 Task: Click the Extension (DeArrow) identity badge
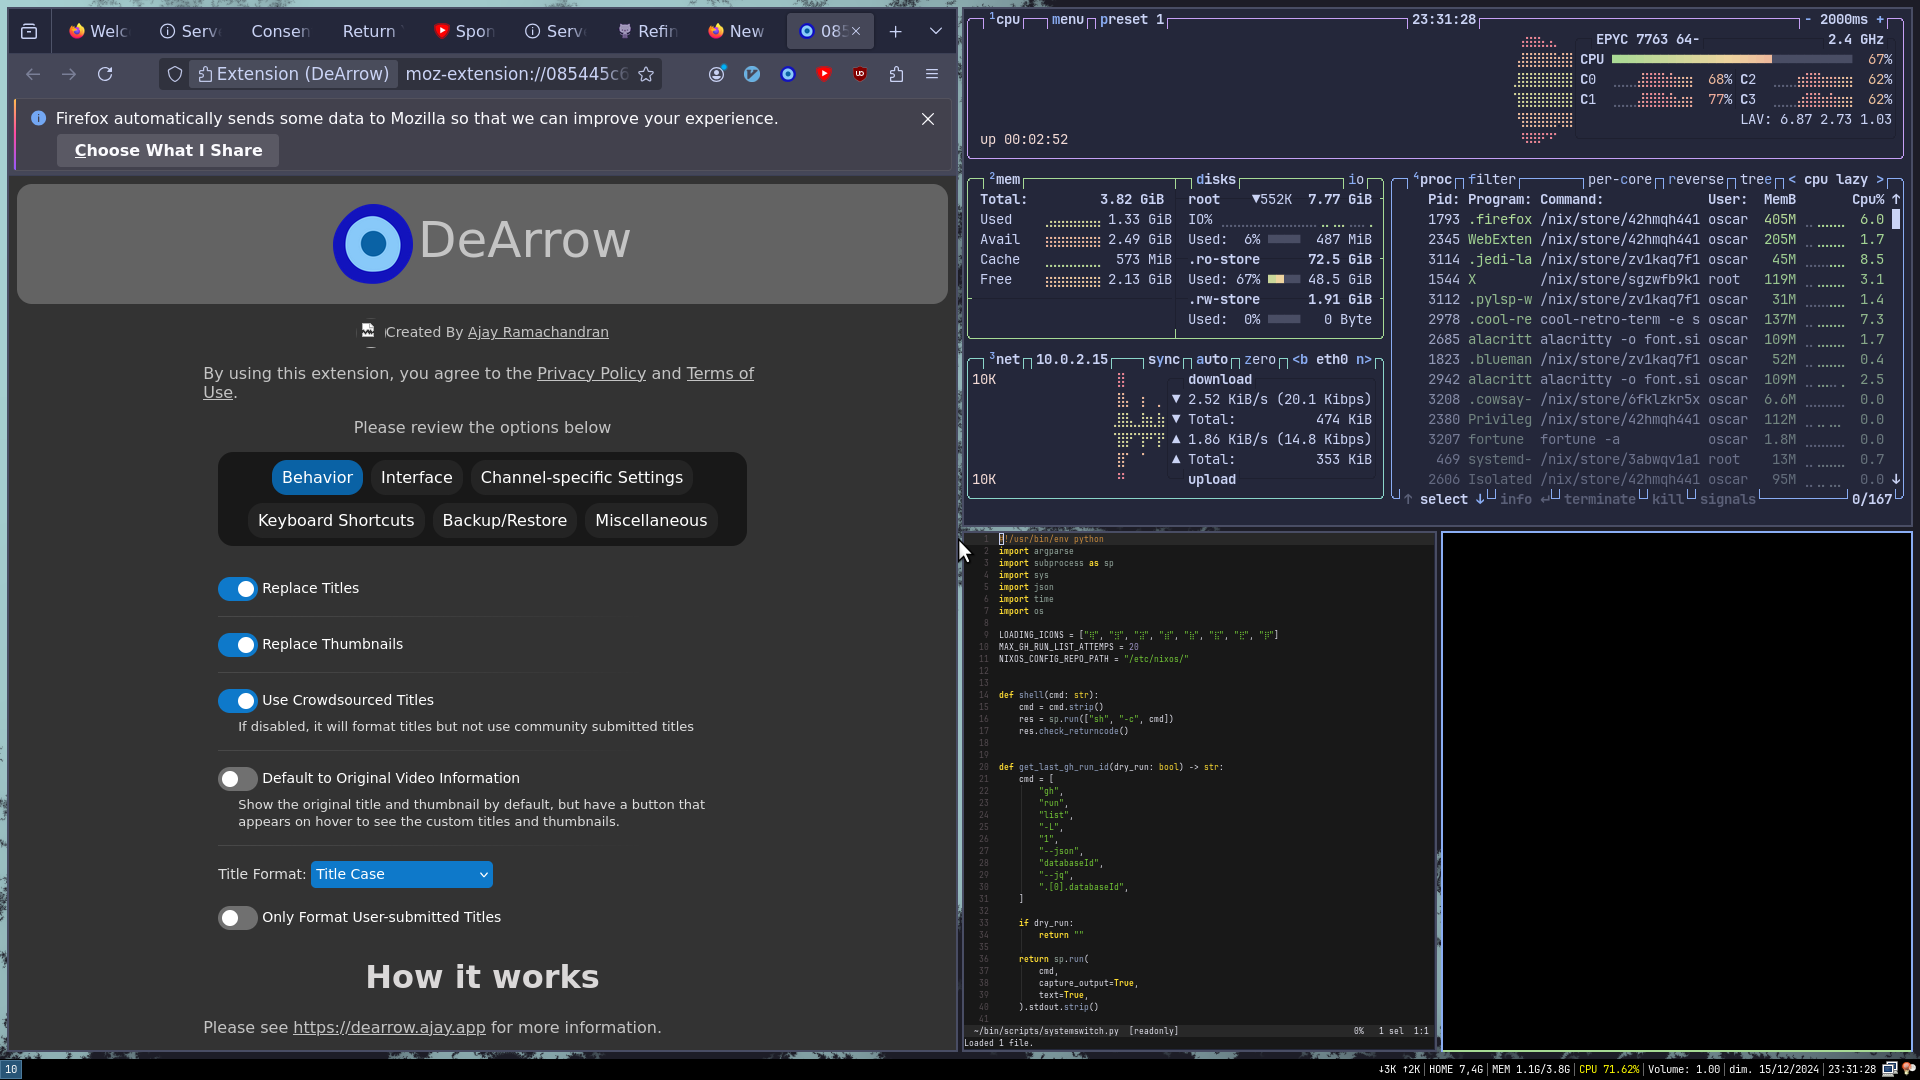coord(293,74)
